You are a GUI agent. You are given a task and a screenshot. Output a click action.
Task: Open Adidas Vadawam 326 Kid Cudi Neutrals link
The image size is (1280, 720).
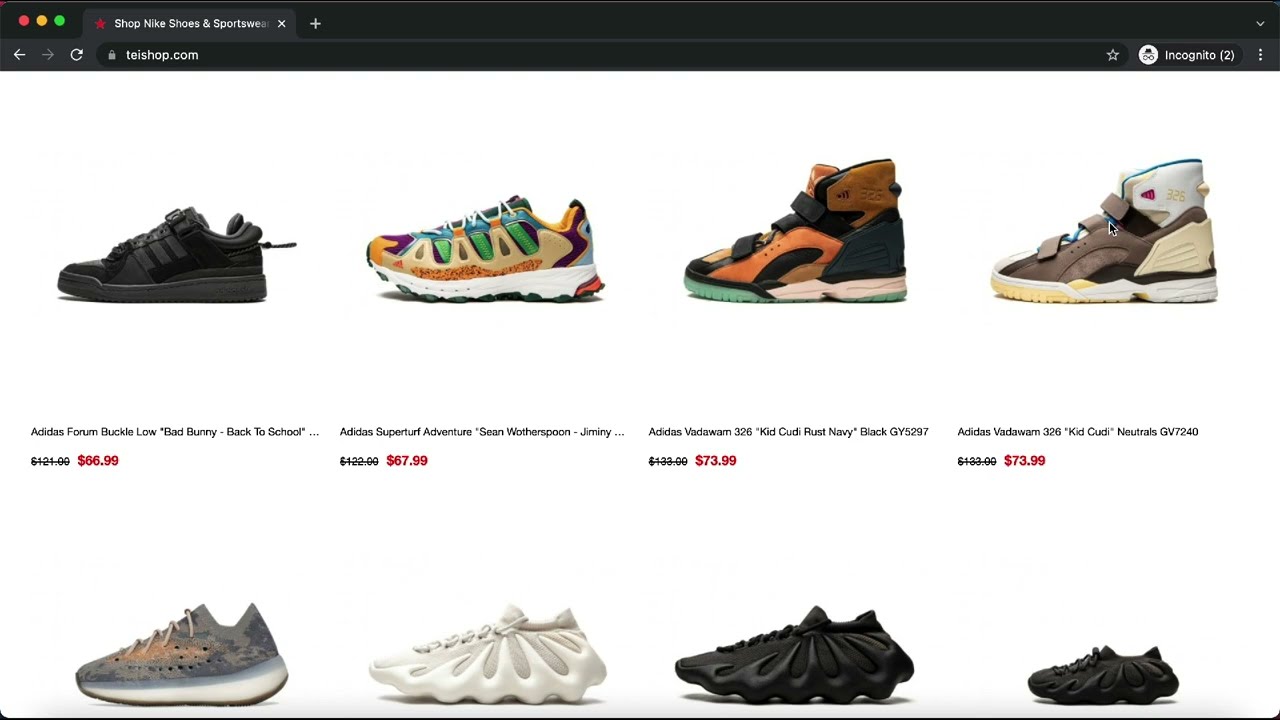tap(1077, 432)
